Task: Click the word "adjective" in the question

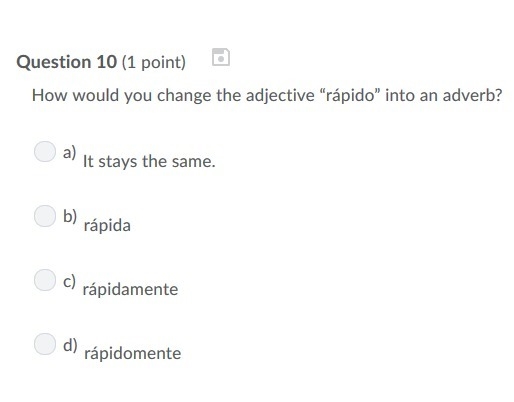Action: coord(280,96)
